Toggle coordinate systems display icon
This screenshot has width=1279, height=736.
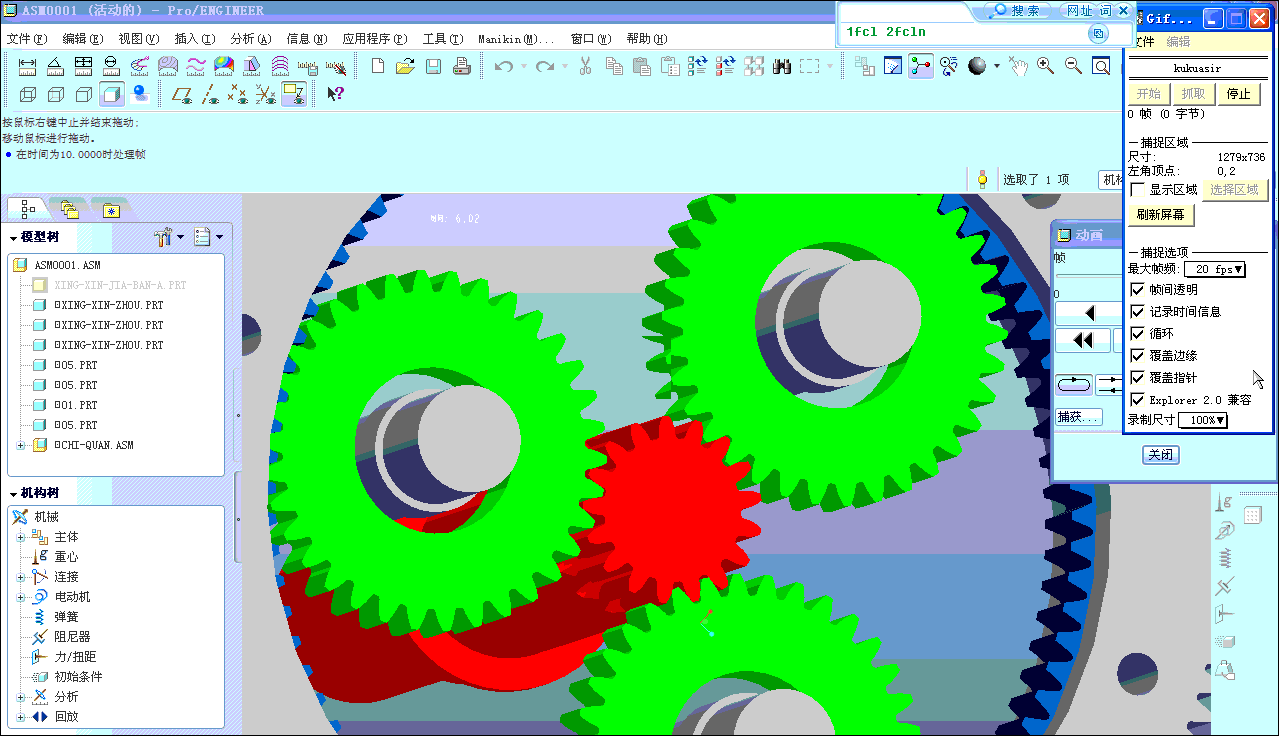tap(266, 94)
